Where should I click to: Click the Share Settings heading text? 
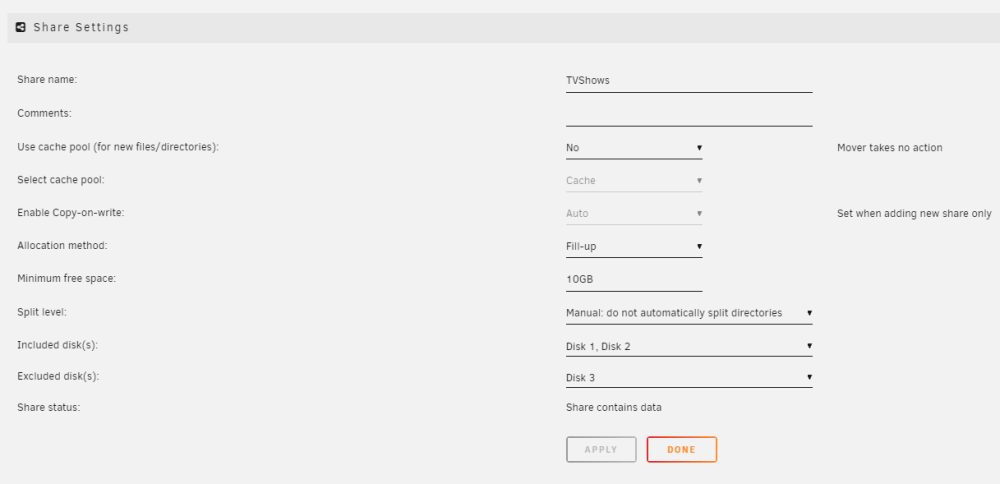tap(81, 27)
